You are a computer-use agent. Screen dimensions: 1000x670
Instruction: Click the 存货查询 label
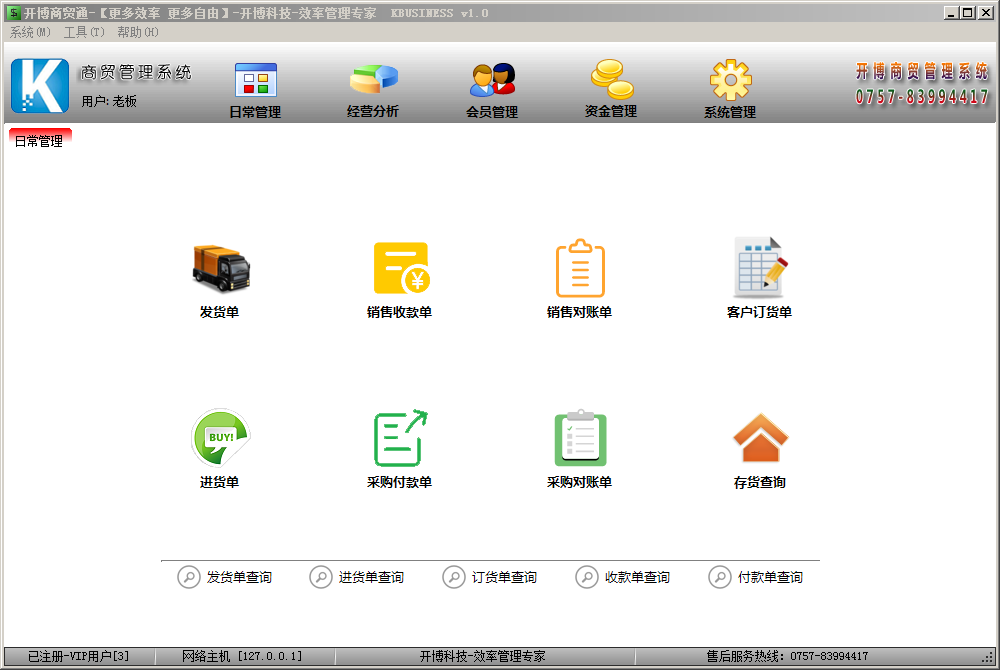coord(759,483)
